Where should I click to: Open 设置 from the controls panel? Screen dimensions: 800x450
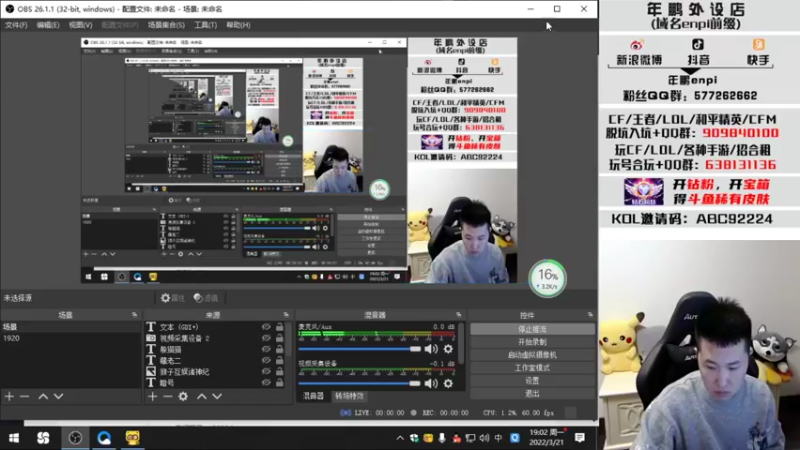(x=532, y=381)
